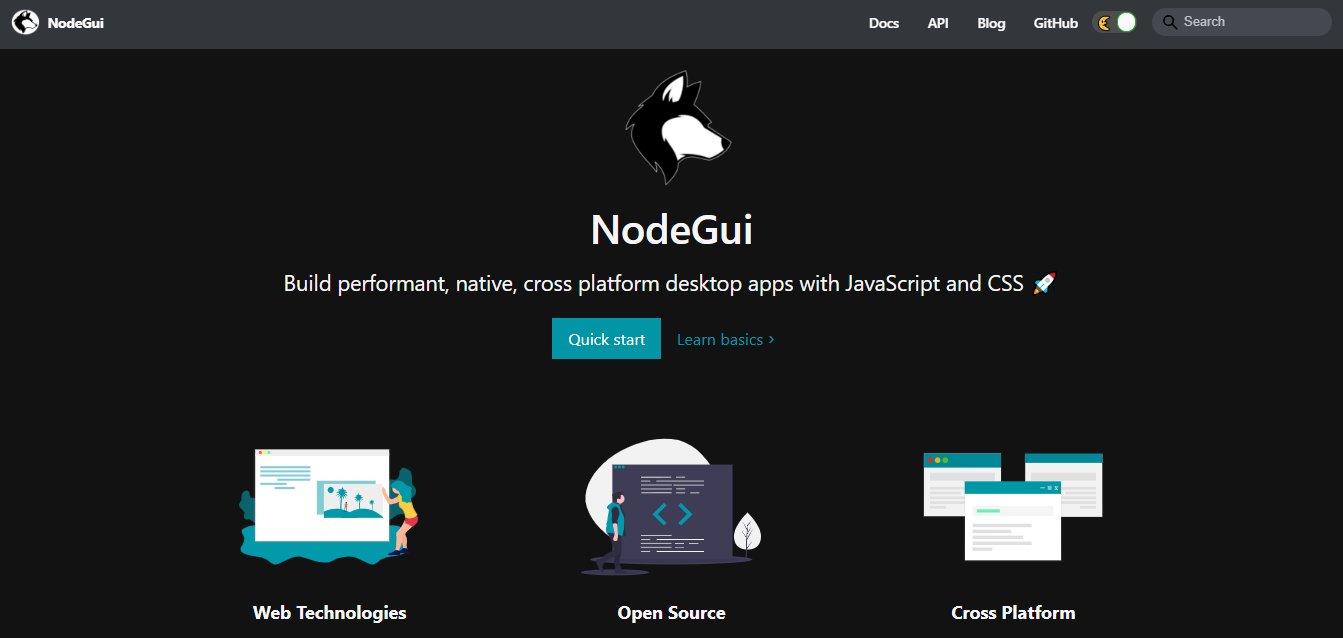Click the Open Source code illustration

(x=671, y=507)
